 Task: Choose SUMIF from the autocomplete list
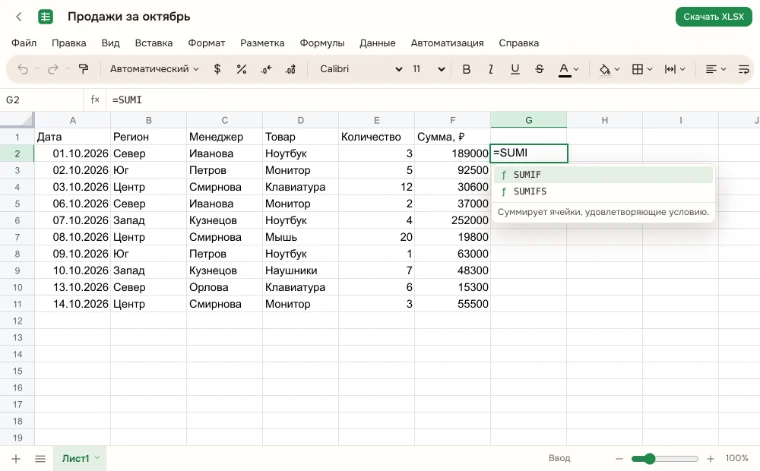point(603,175)
